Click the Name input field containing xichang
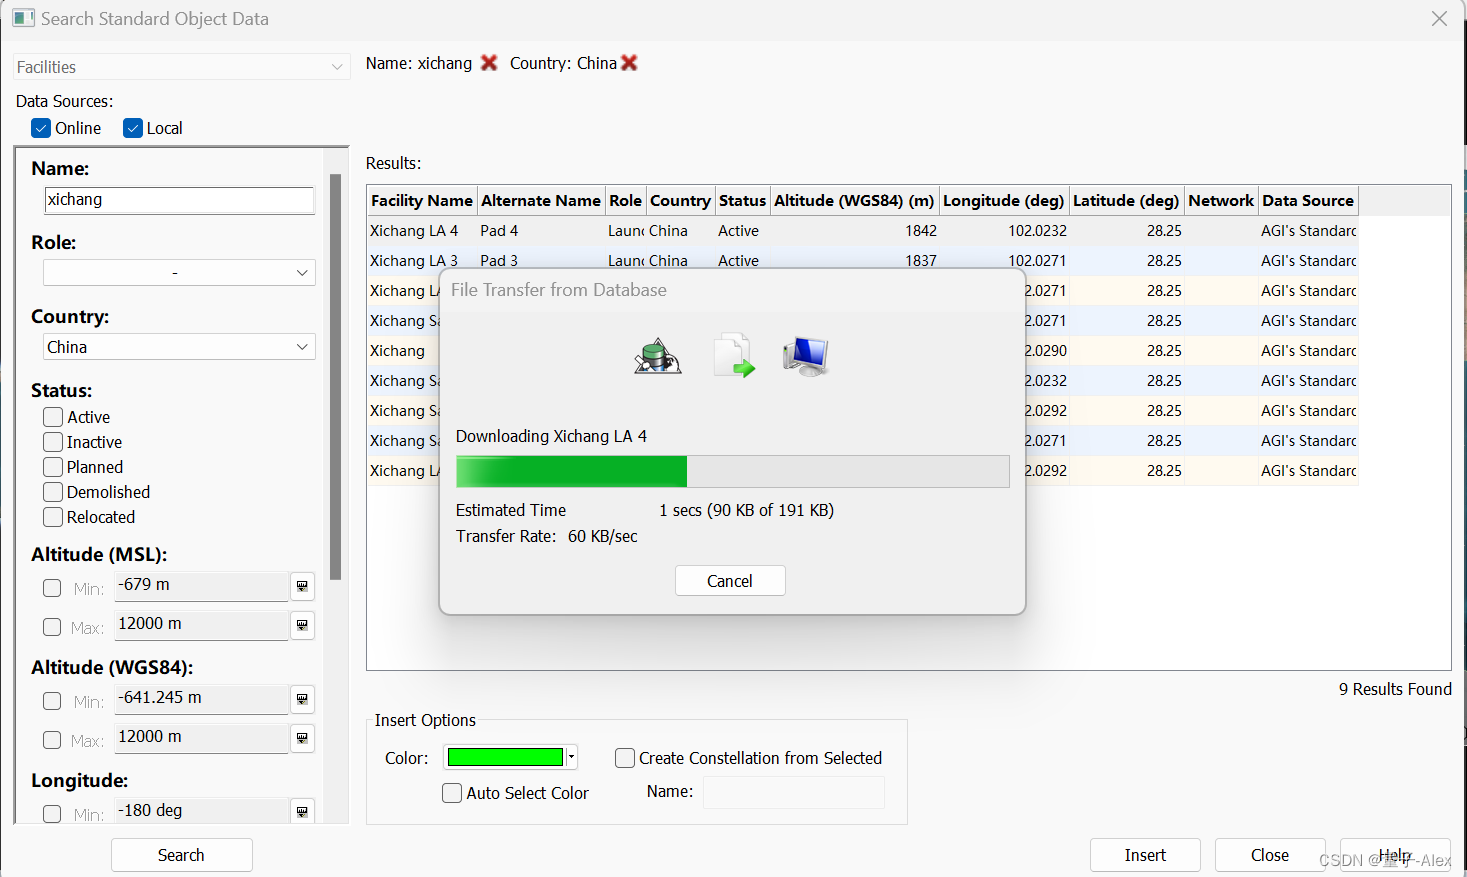The image size is (1467, 877). coord(180,200)
